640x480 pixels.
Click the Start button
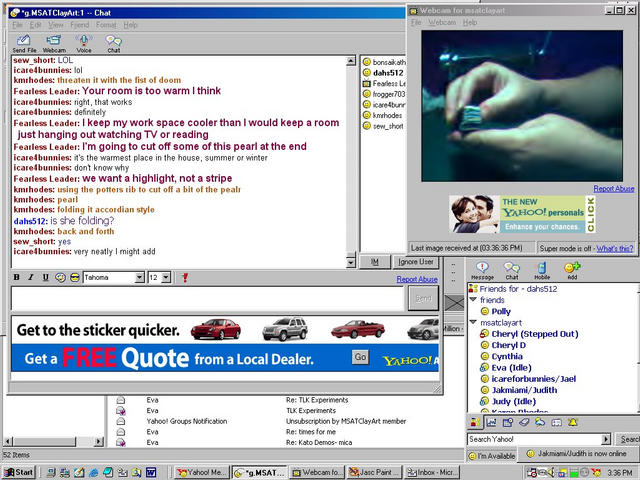19,472
